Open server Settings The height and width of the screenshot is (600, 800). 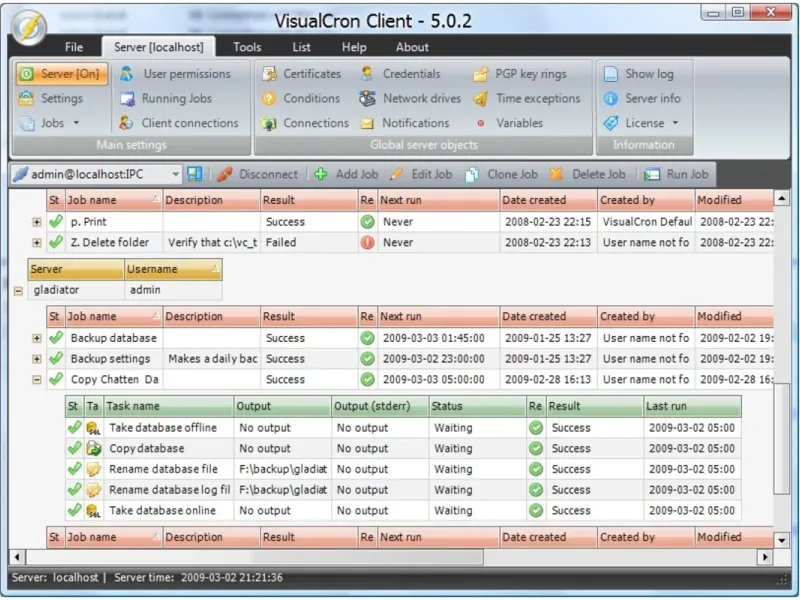51,98
